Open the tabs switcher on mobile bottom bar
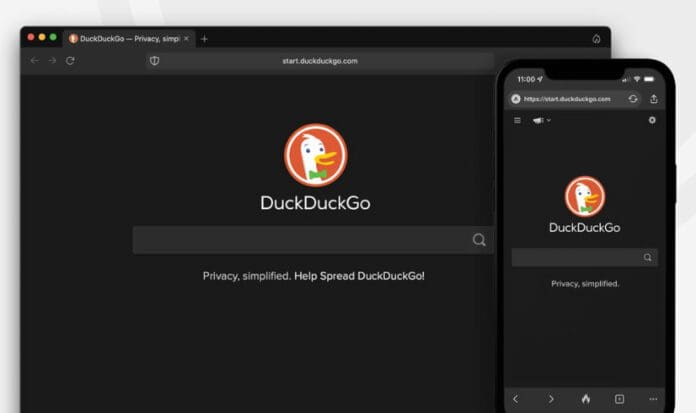 619,399
